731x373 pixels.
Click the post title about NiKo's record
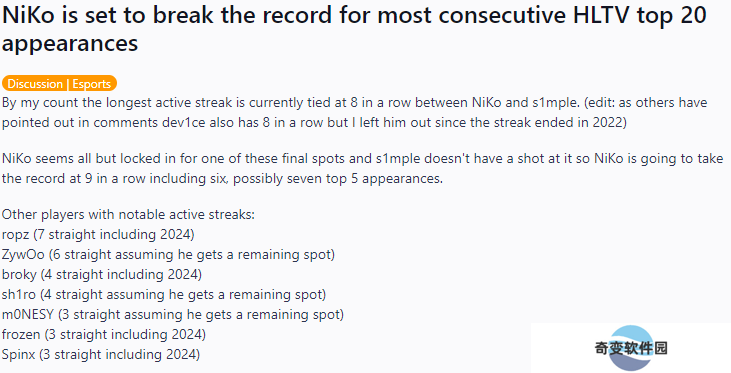354,29
